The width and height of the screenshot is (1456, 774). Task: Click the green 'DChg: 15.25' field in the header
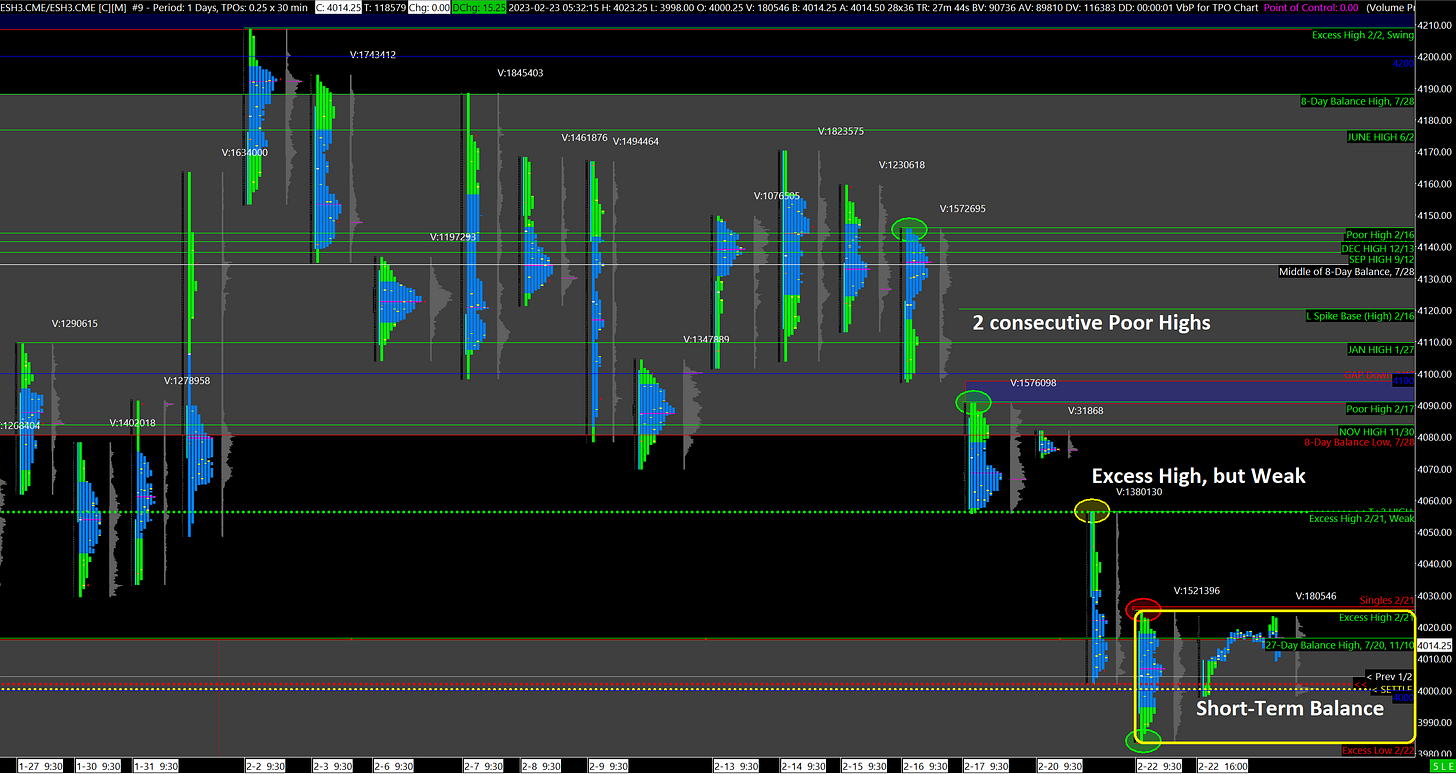click(x=481, y=7)
